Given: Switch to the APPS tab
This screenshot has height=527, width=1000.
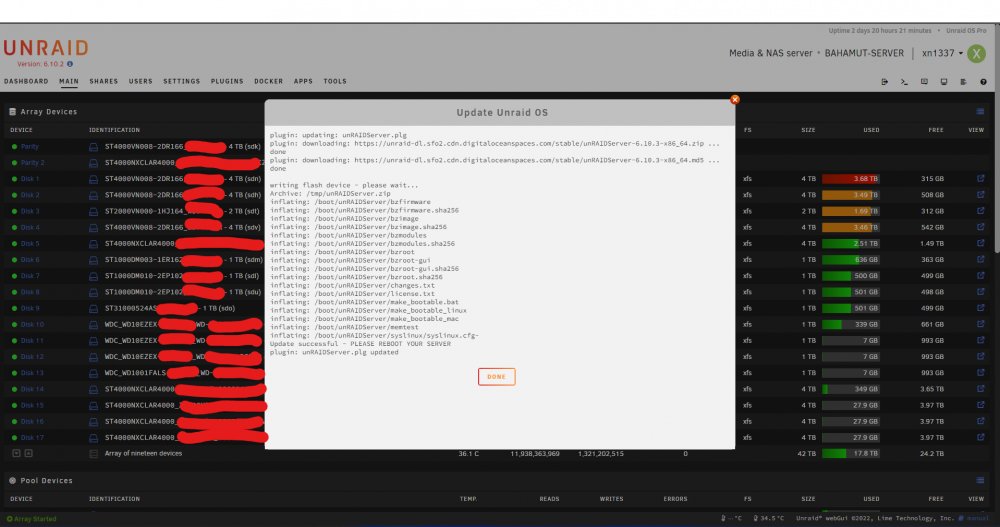Looking at the screenshot, I should click(303, 82).
